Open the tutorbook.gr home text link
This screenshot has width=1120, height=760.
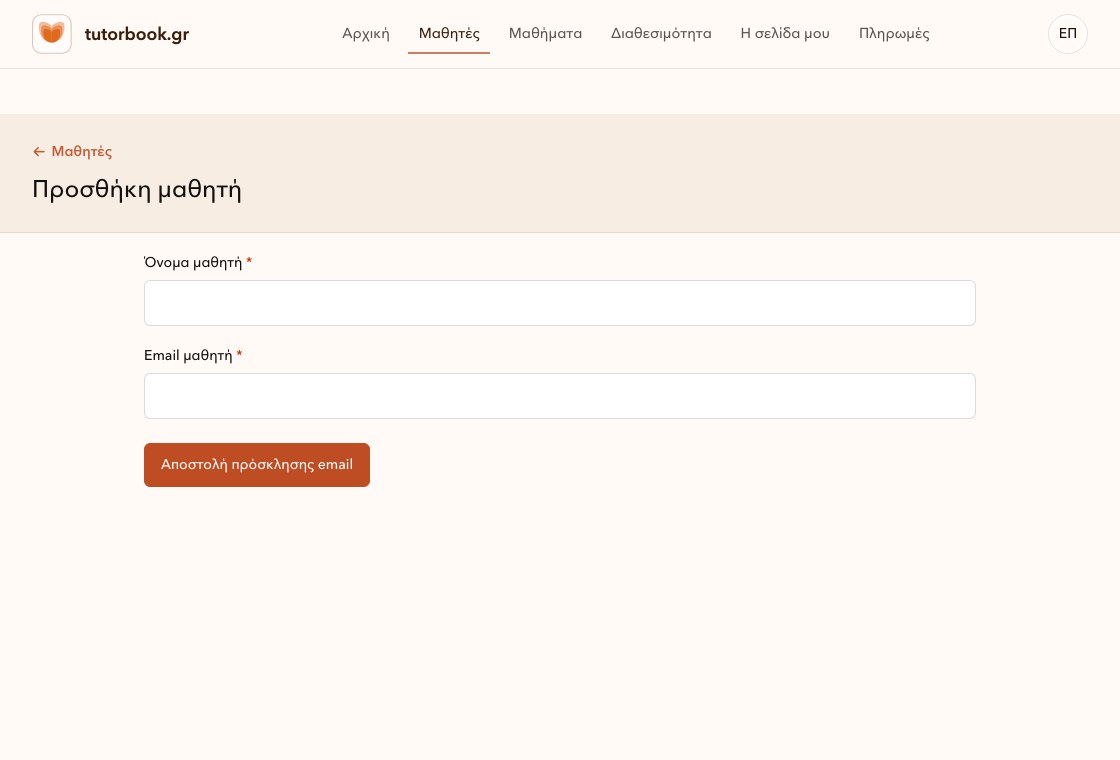[x=136, y=34]
